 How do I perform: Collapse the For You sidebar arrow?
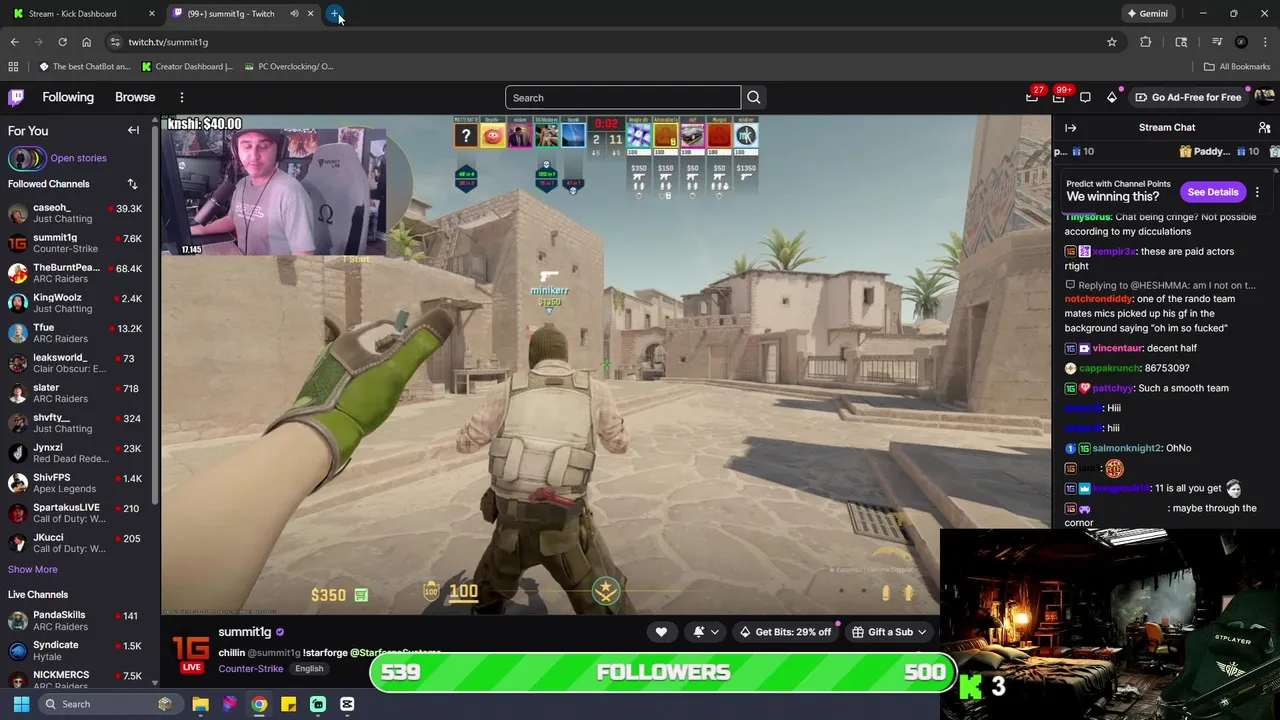coord(133,130)
